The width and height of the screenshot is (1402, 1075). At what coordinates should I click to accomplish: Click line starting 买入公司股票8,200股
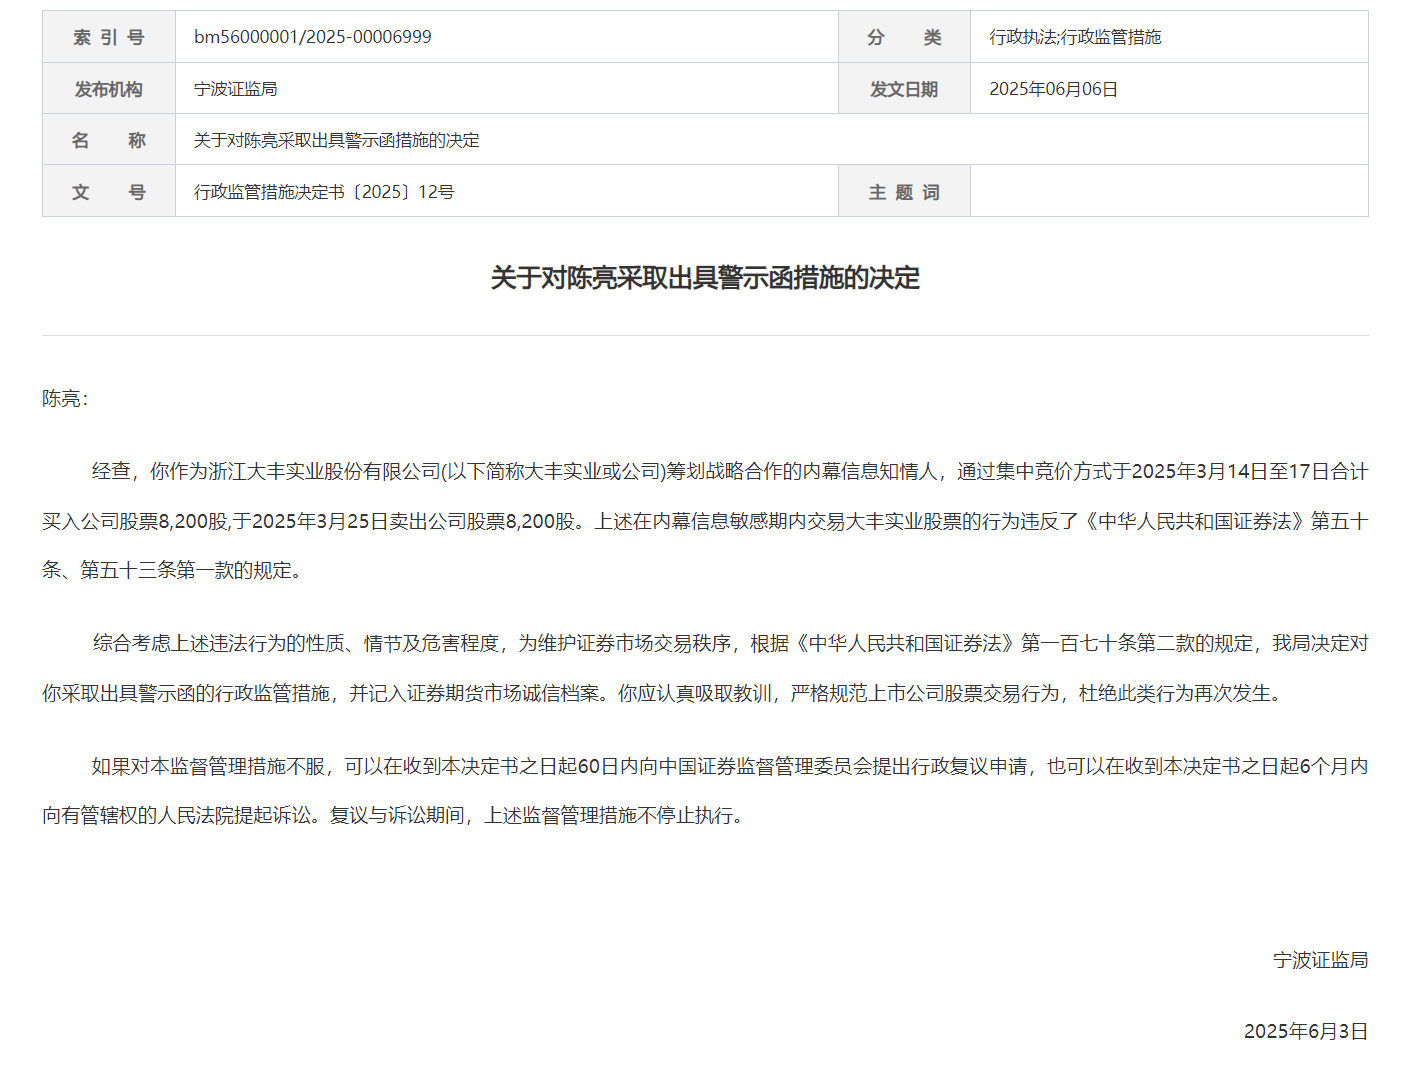(x=705, y=521)
